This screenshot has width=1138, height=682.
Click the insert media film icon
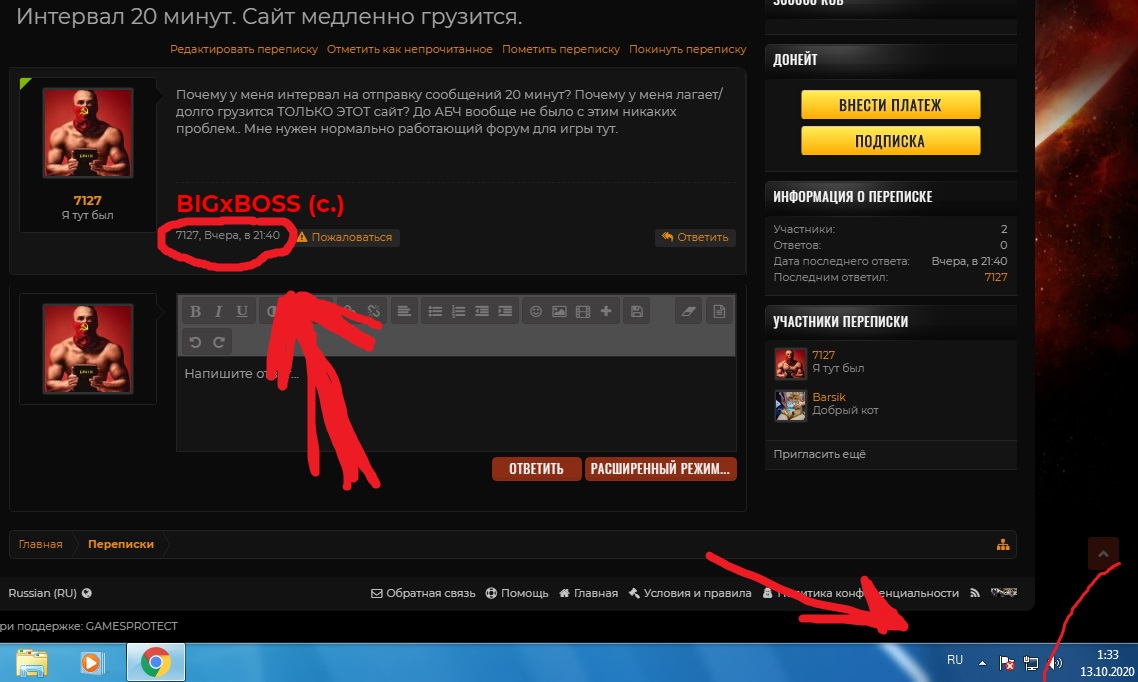582,312
